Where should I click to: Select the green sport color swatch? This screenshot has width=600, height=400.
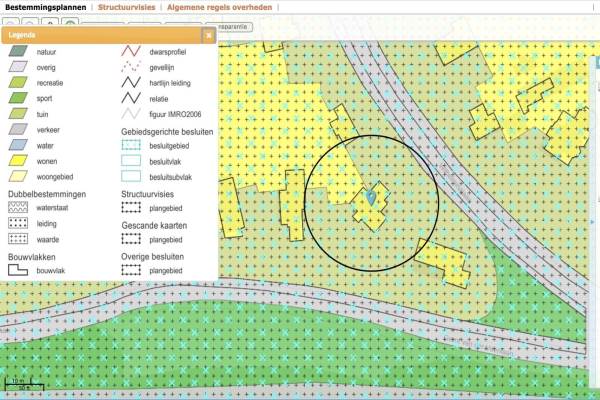click(18, 98)
